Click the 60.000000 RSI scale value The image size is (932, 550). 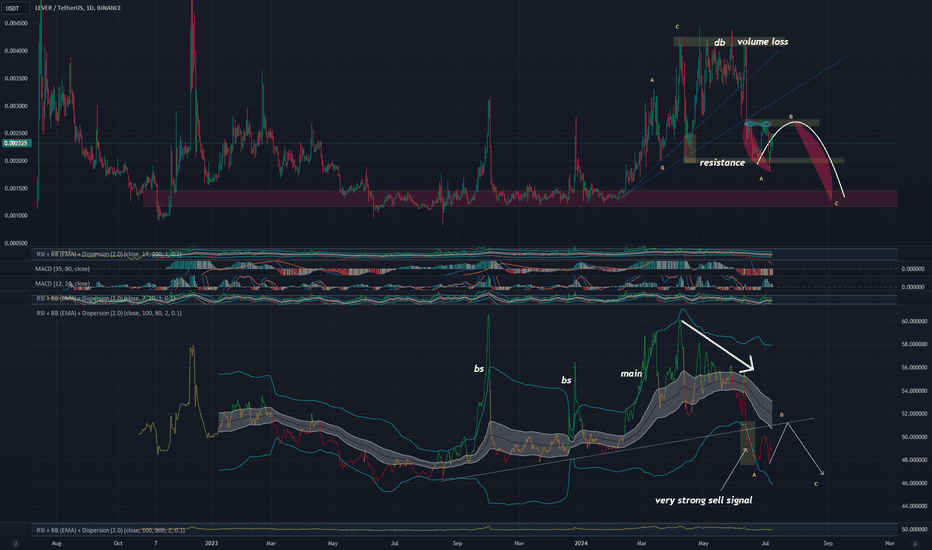[914, 321]
